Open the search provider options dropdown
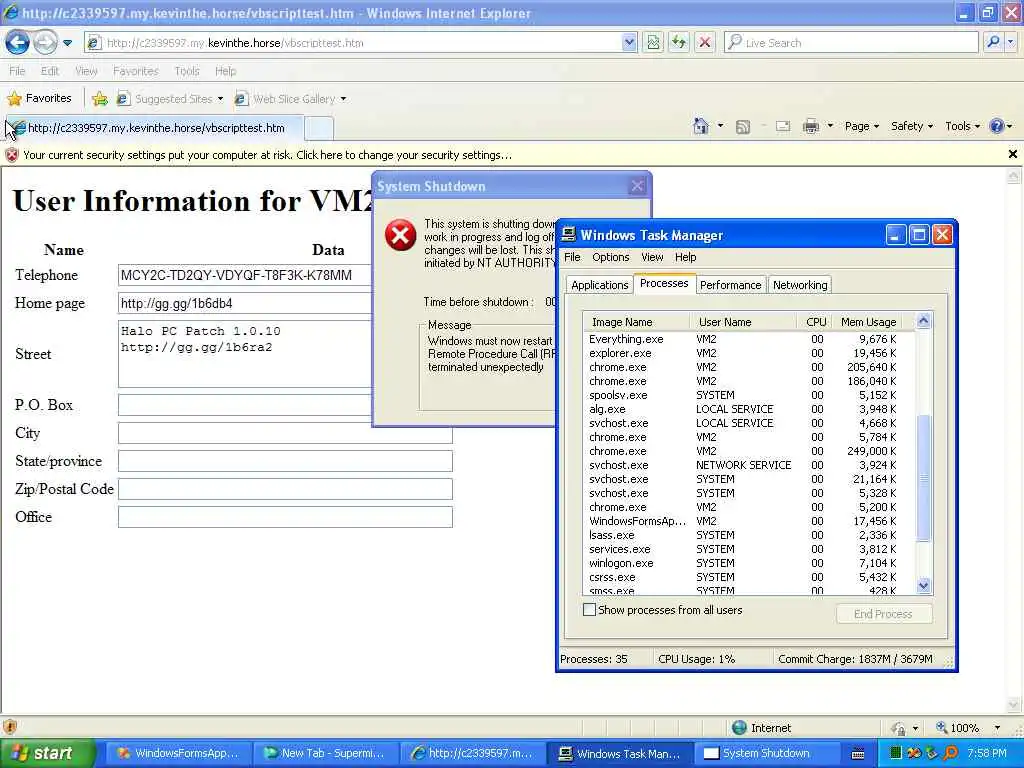Viewport: 1024px width, 768px height. (1010, 42)
